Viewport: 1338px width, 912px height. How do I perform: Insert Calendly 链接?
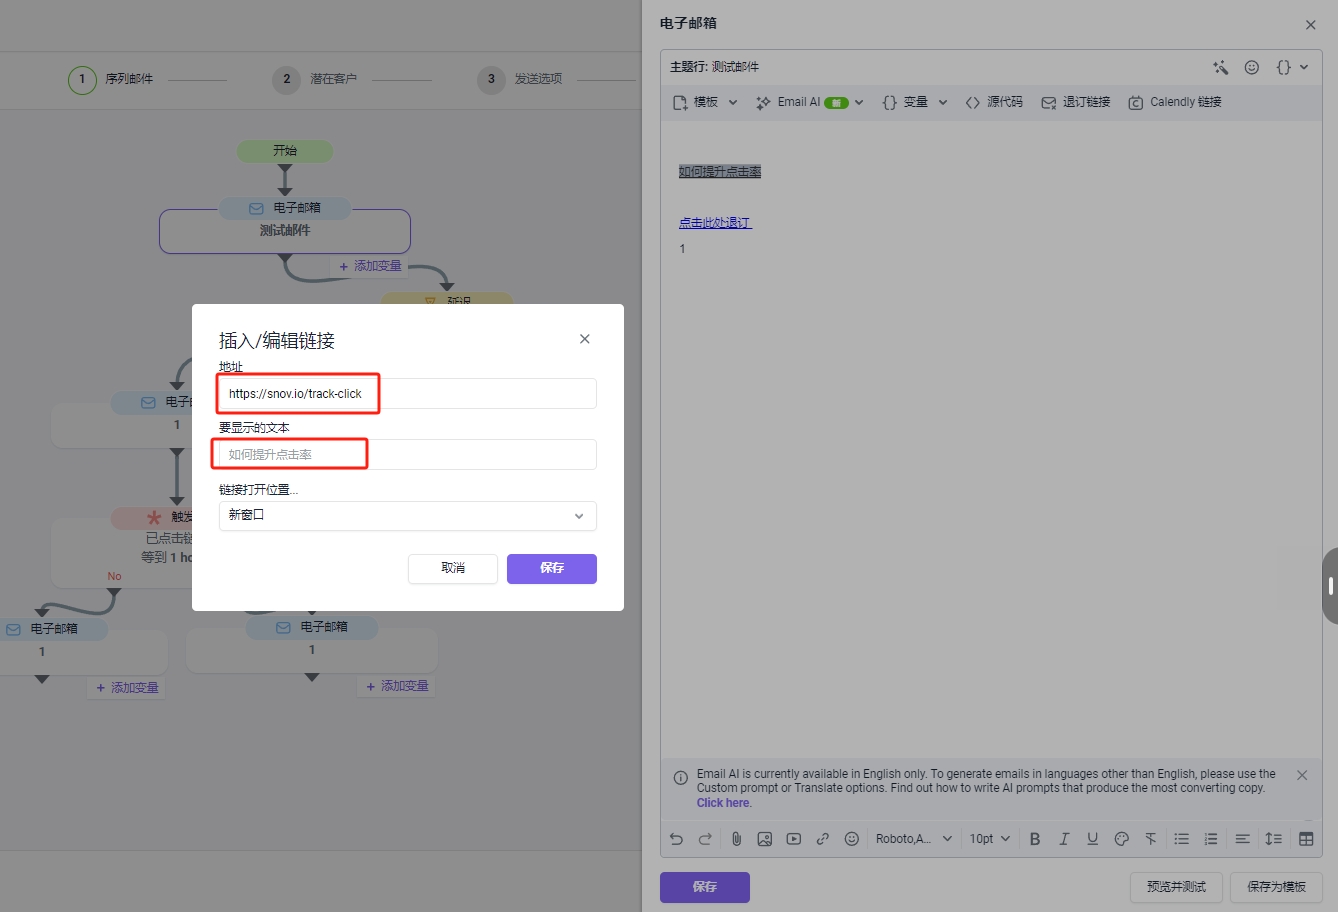[1175, 102]
